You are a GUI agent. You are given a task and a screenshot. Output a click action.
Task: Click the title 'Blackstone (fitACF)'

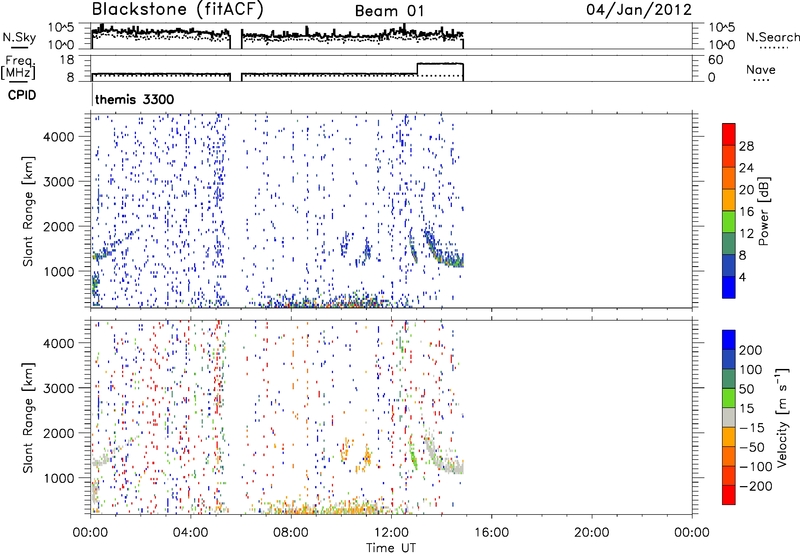pos(178,10)
